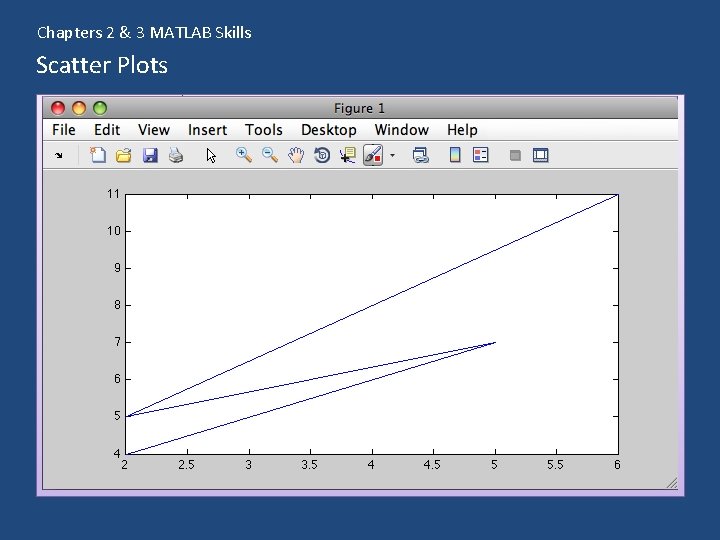This screenshot has width=720, height=540.
Task: Open the brush color dropdown arrow
Action: pos(392,155)
